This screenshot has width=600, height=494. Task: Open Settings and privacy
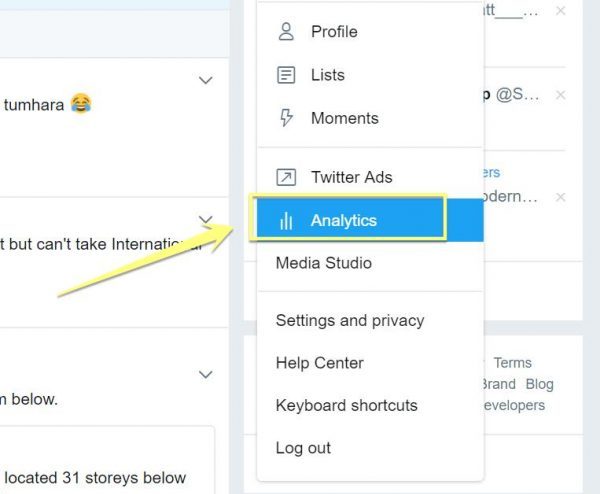click(x=370, y=320)
